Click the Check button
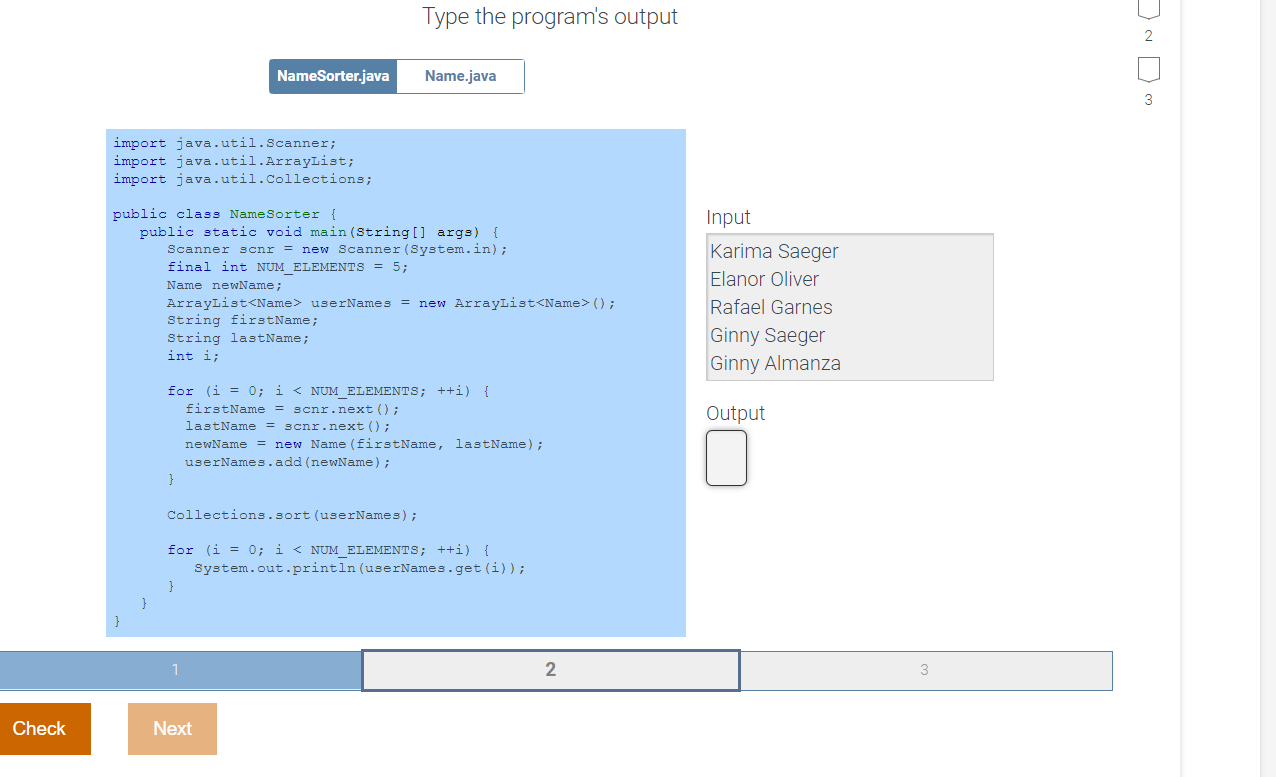 41,728
